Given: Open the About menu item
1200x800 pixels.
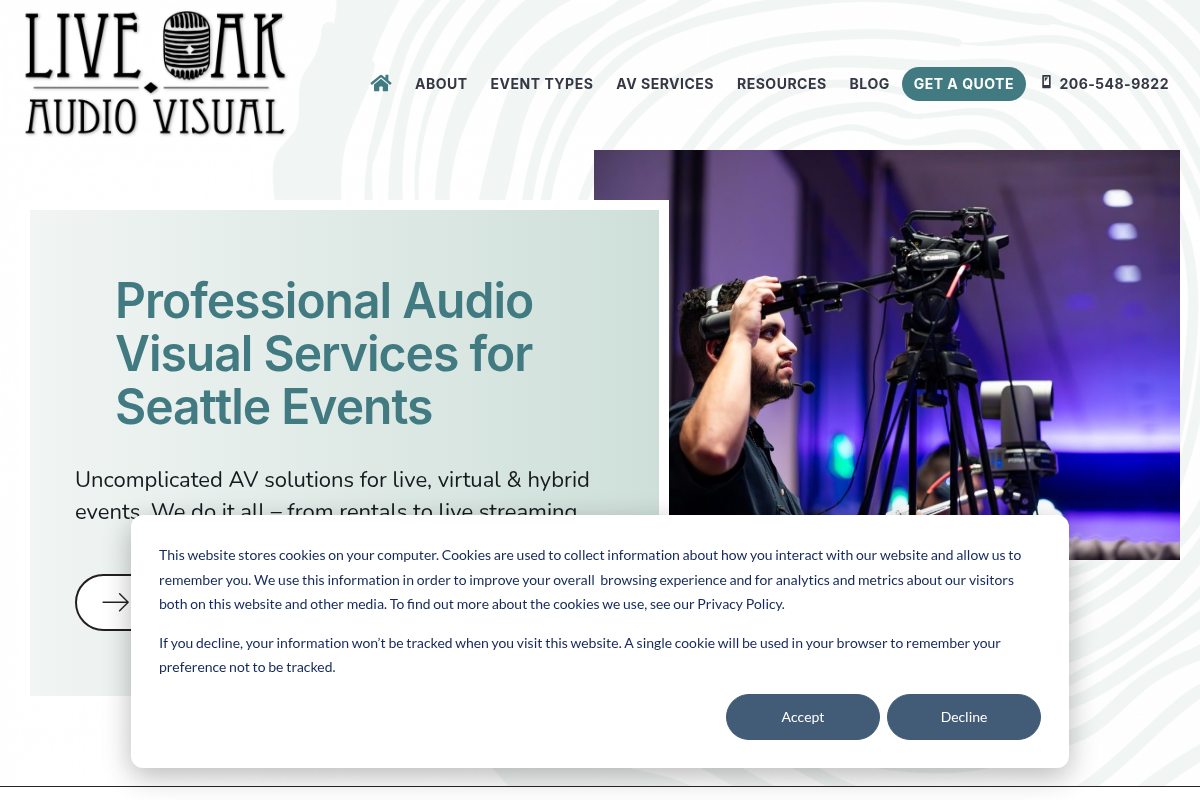Looking at the screenshot, I should [441, 84].
